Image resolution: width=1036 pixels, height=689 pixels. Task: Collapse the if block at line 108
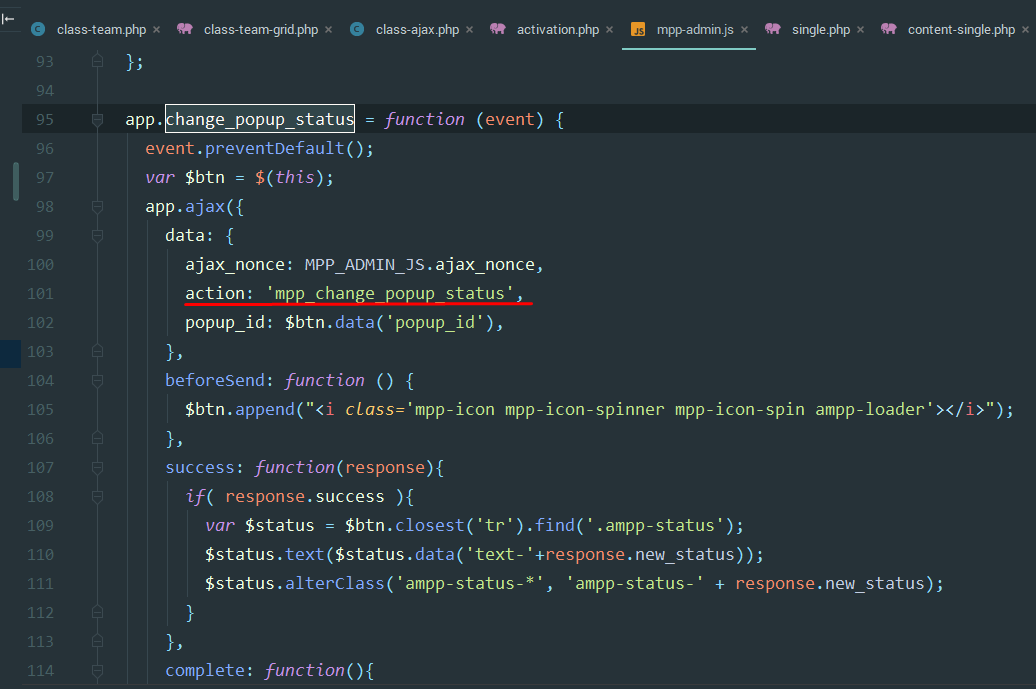tap(97, 497)
